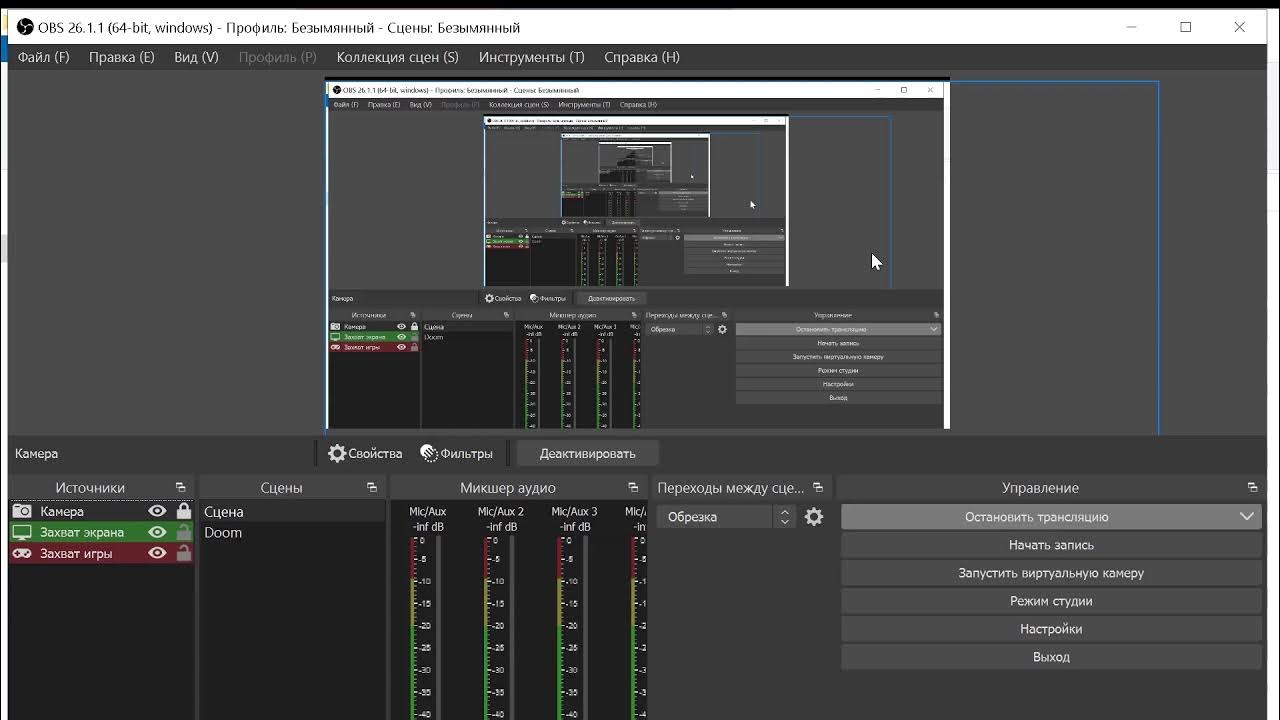Image resolution: width=1280 pixels, height=720 pixels.
Task: Unlock the Камера source
Action: [x=183, y=511]
